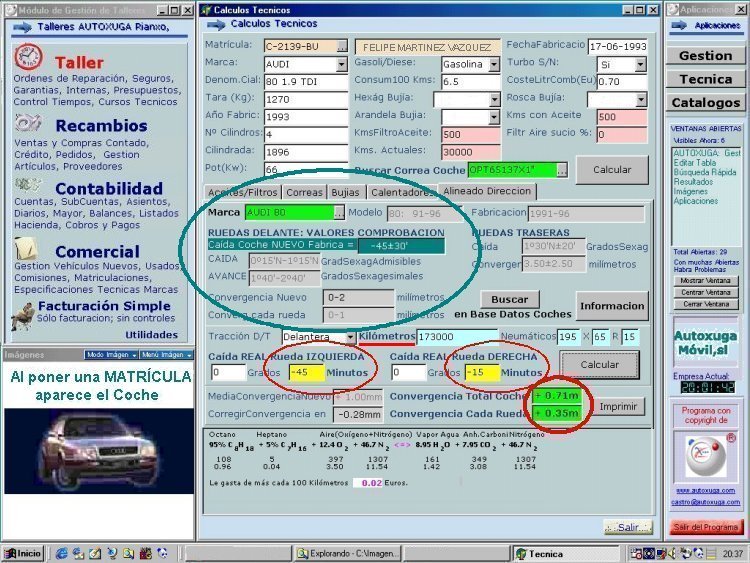Screen dimensions: 750x563
Task: Click the Utilidades link
Action: click(x=152, y=335)
